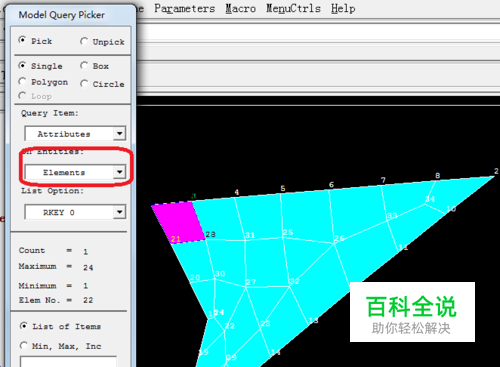Click node label 5 on top edge
The image size is (500, 367).
pyautogui.click(x=283, y=189)
